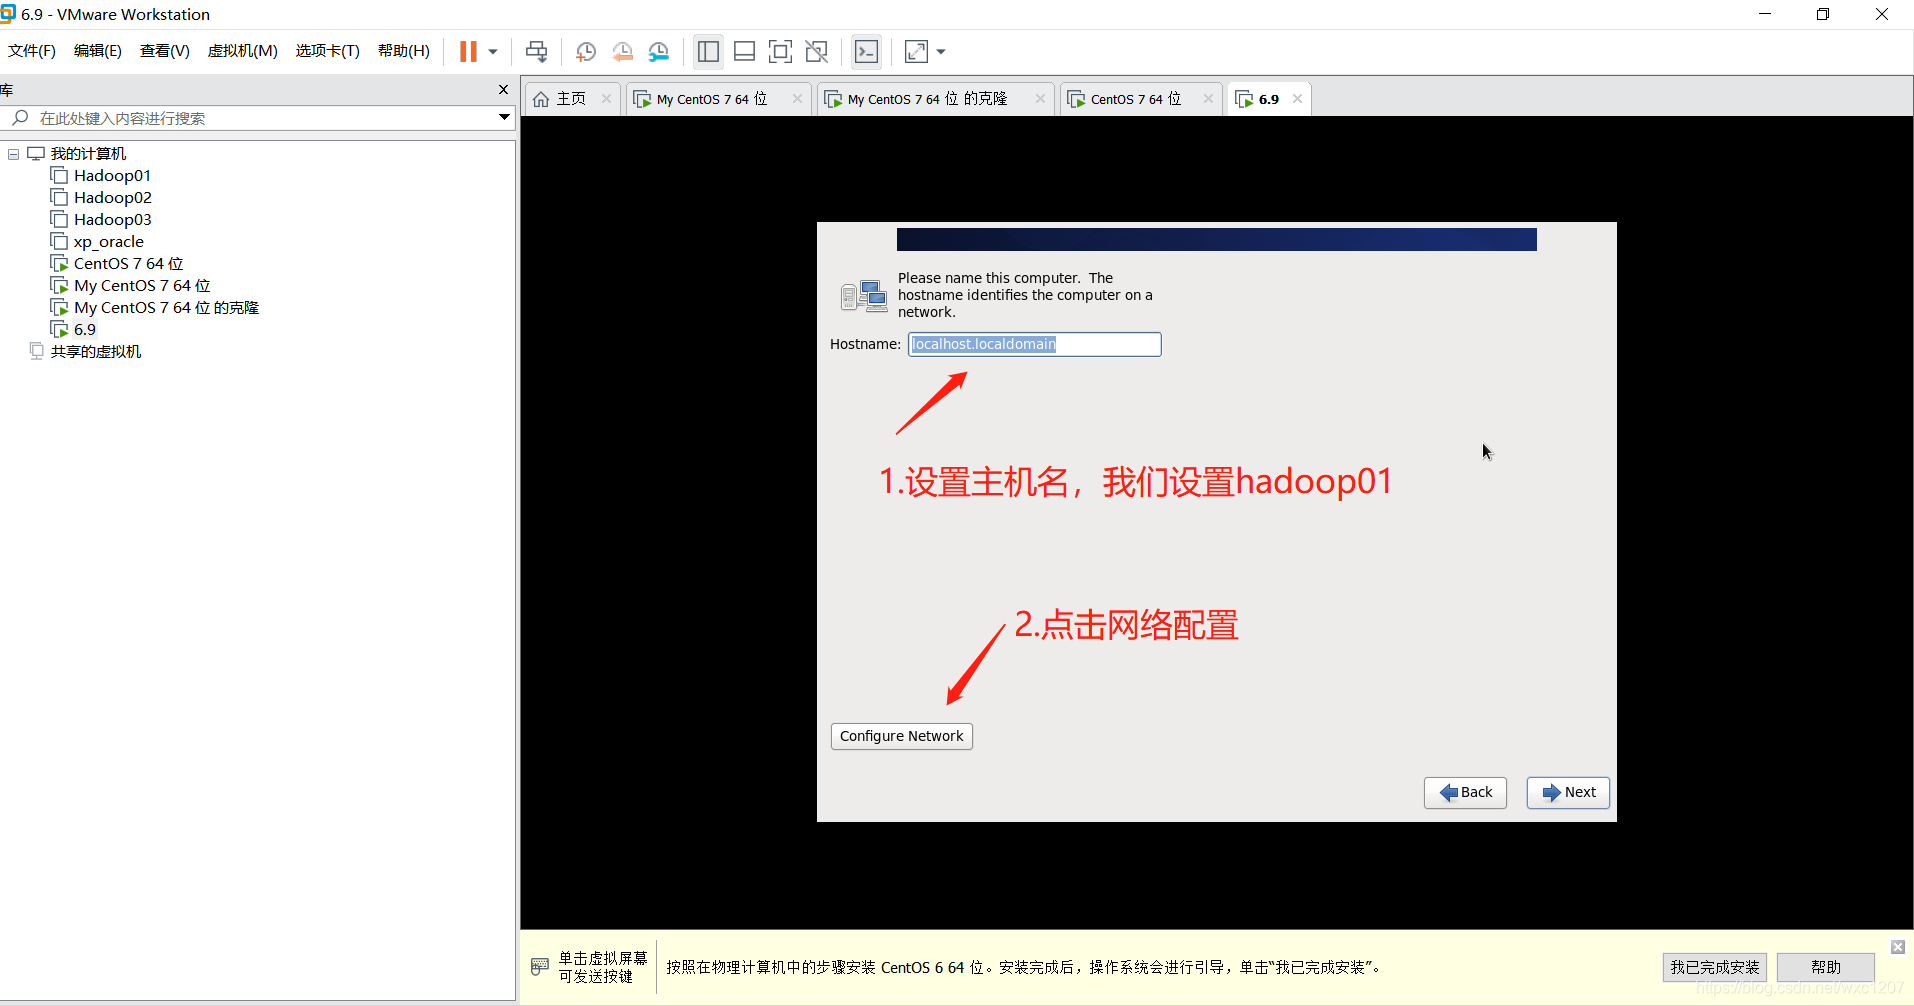Select Hadoop03 in the library

tap(101, 220)
